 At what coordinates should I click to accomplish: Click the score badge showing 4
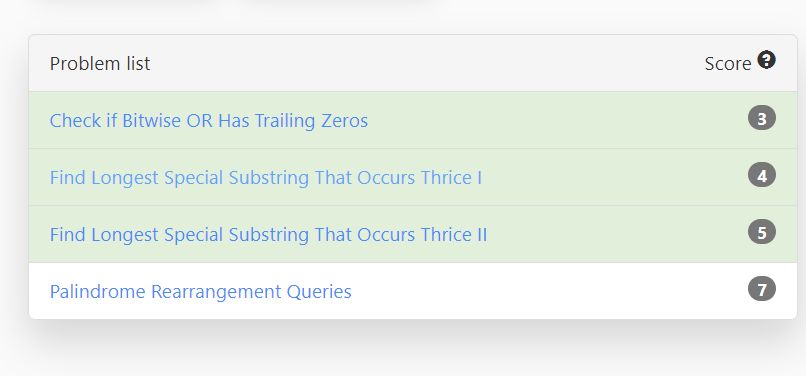(x=762, y=176)
